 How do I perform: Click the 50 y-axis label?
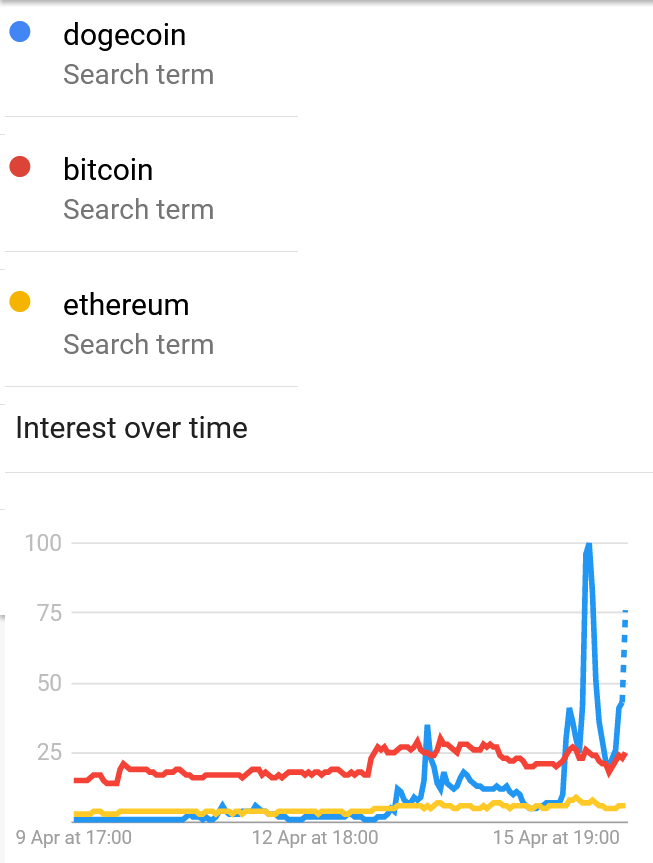coord(50,683)
